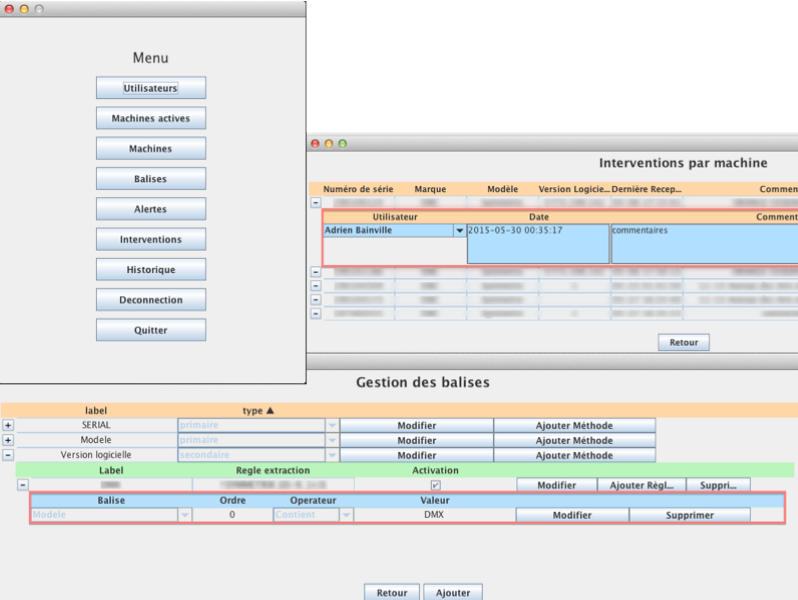
Task: Click the Dernière Recep... column header
Action: [x=646, y=189]
